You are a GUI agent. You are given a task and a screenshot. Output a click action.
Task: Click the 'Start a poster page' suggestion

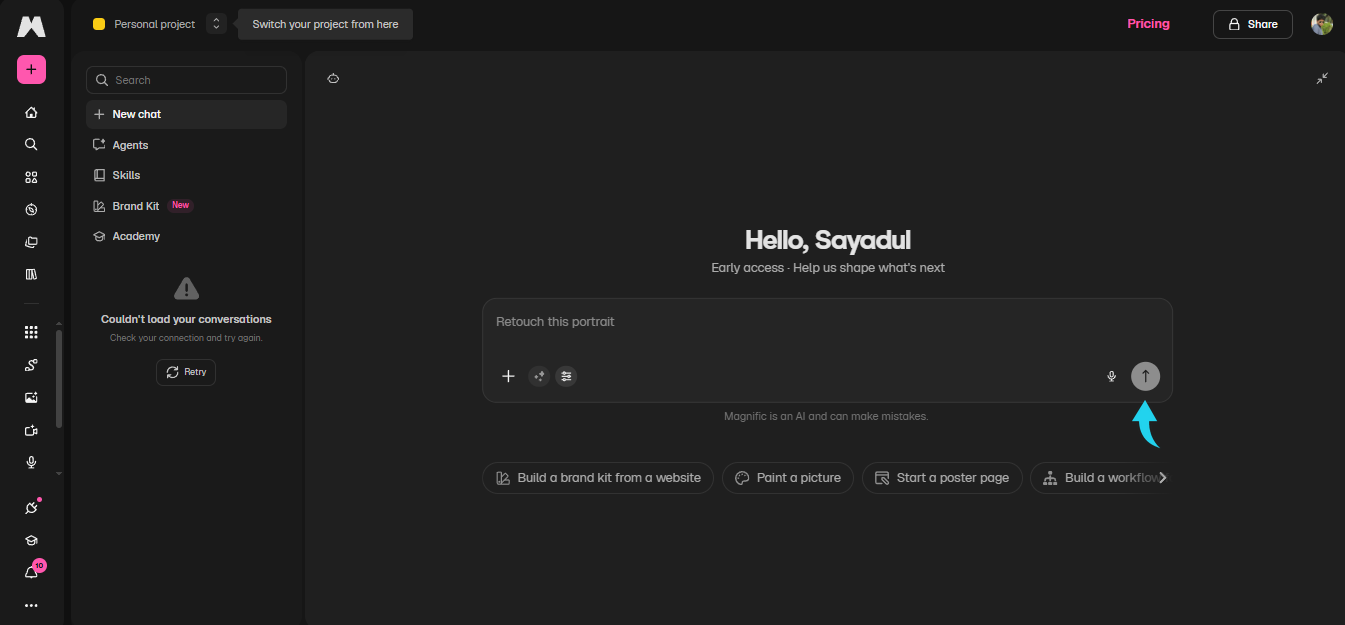point(942,478)
